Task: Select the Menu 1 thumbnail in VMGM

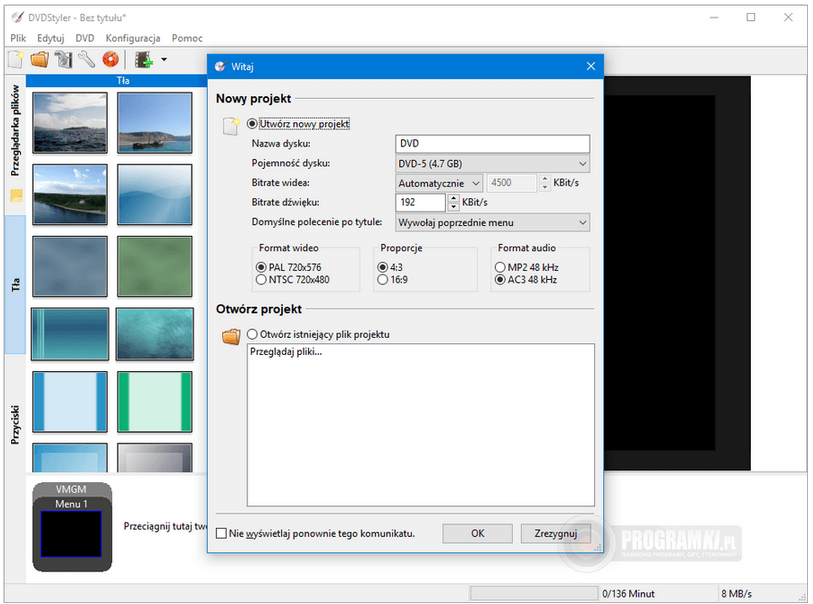Action: [71, 534]
